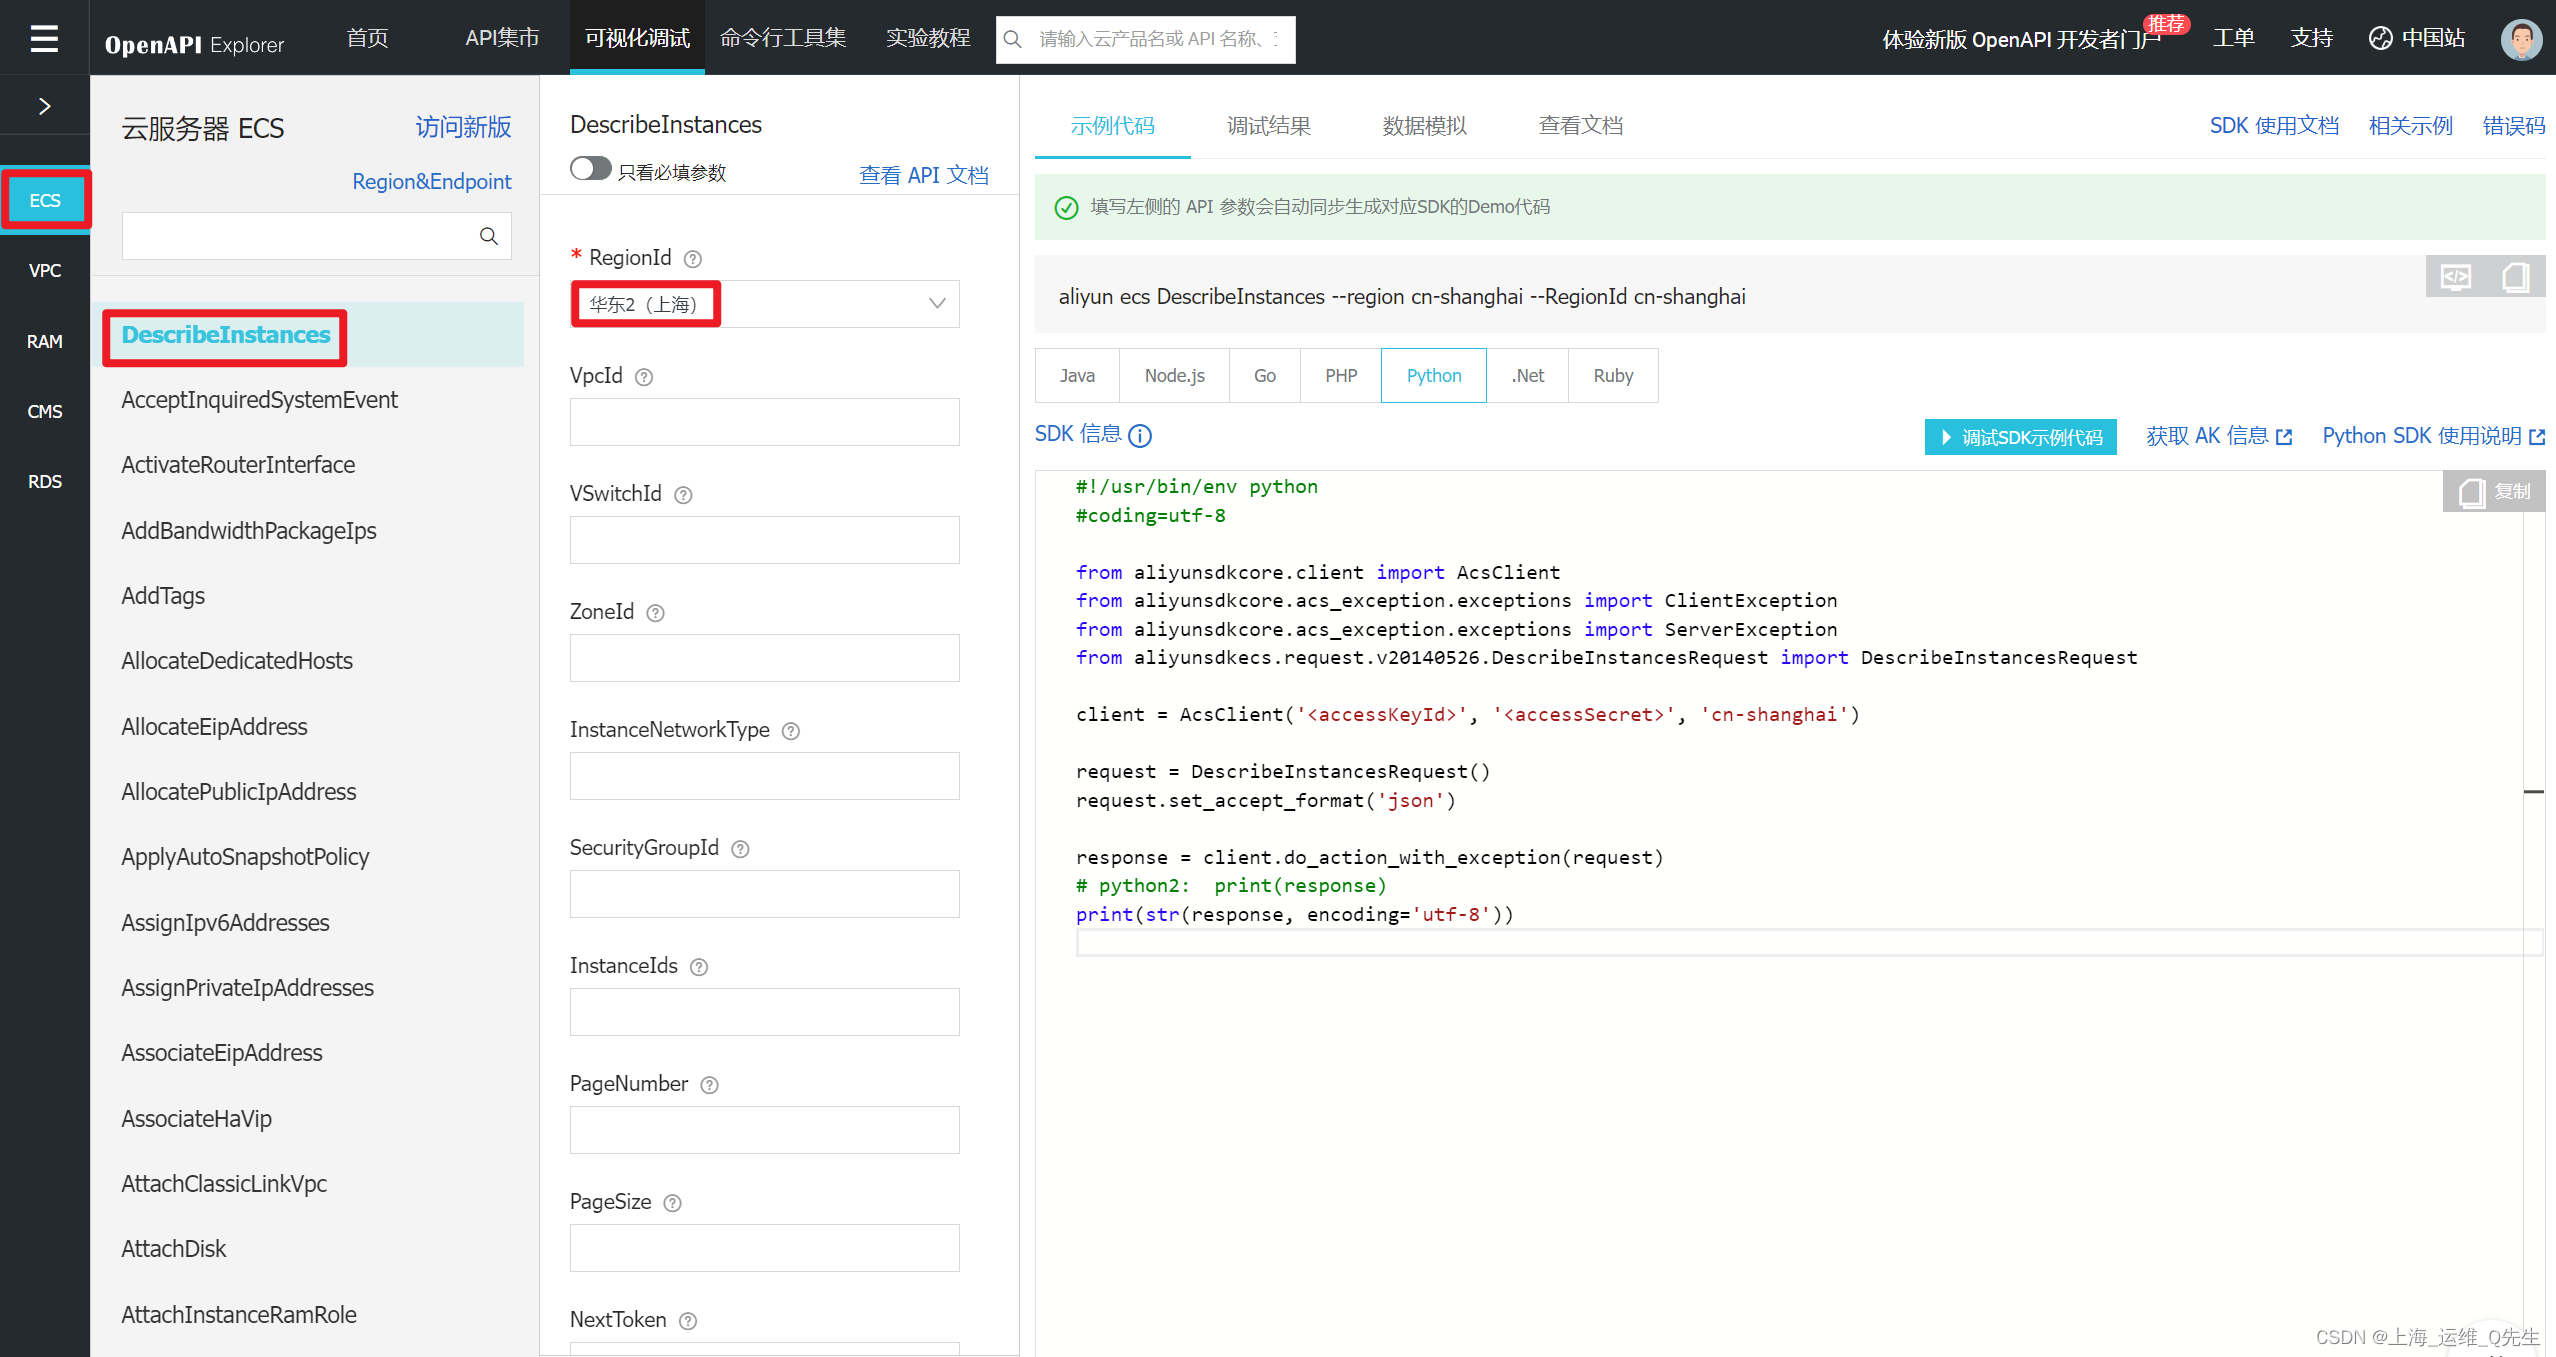Image resolution: width=2556 pixels, height=1357 pixels.
Task: Click the search magnifier in API list filter
Action: 488,236
